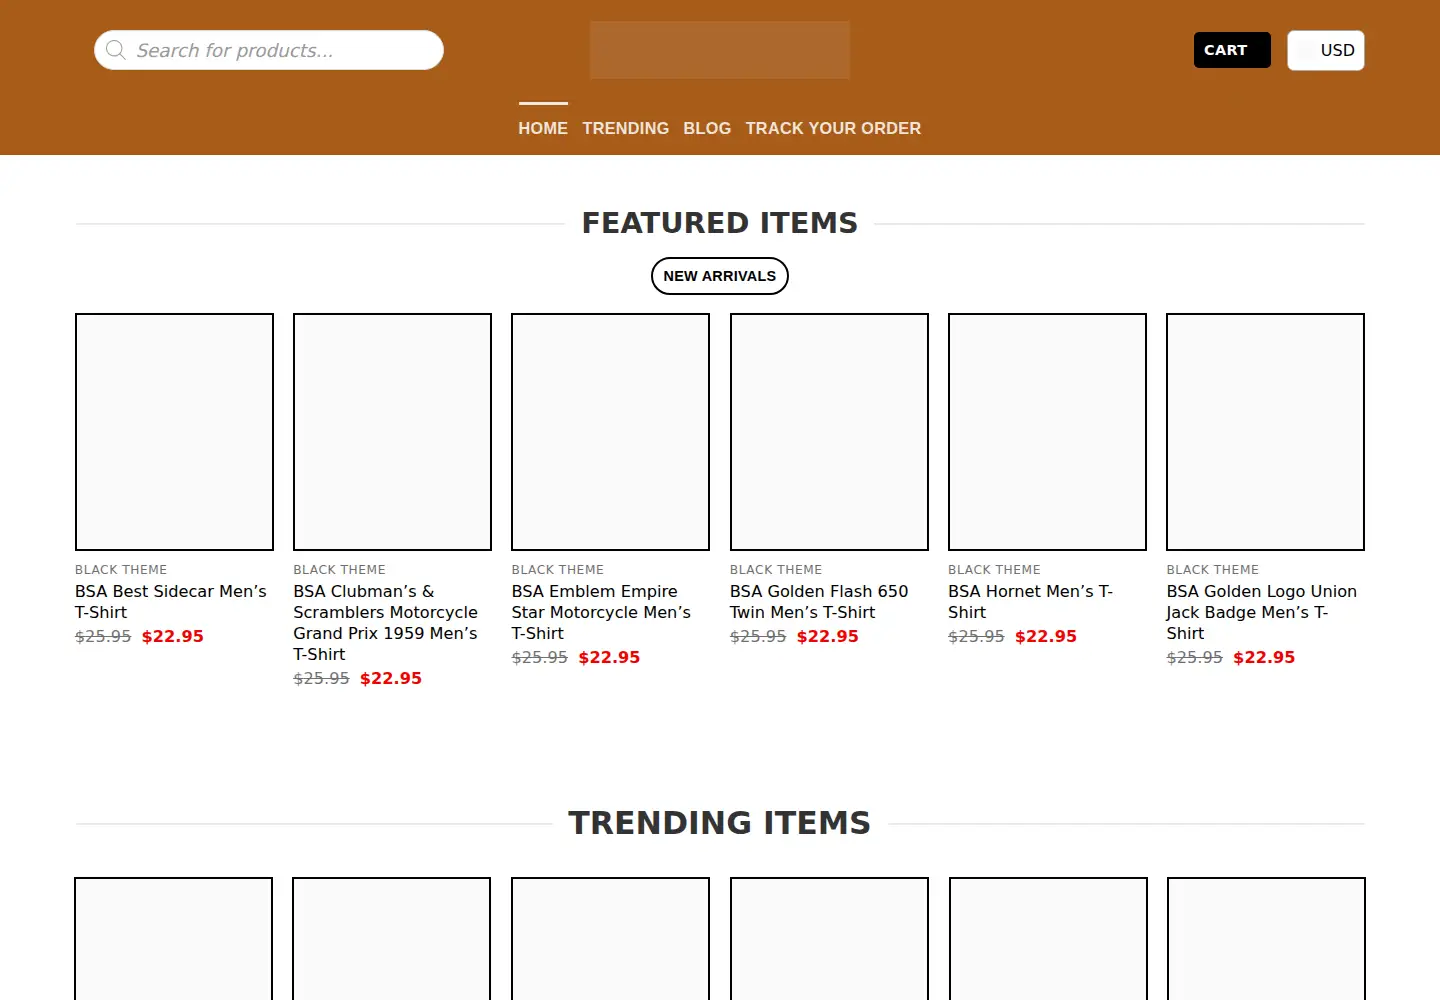Click the search magnifier icon
Viewport: 1440px width, 1000px height.
click(x=116, y=50)
